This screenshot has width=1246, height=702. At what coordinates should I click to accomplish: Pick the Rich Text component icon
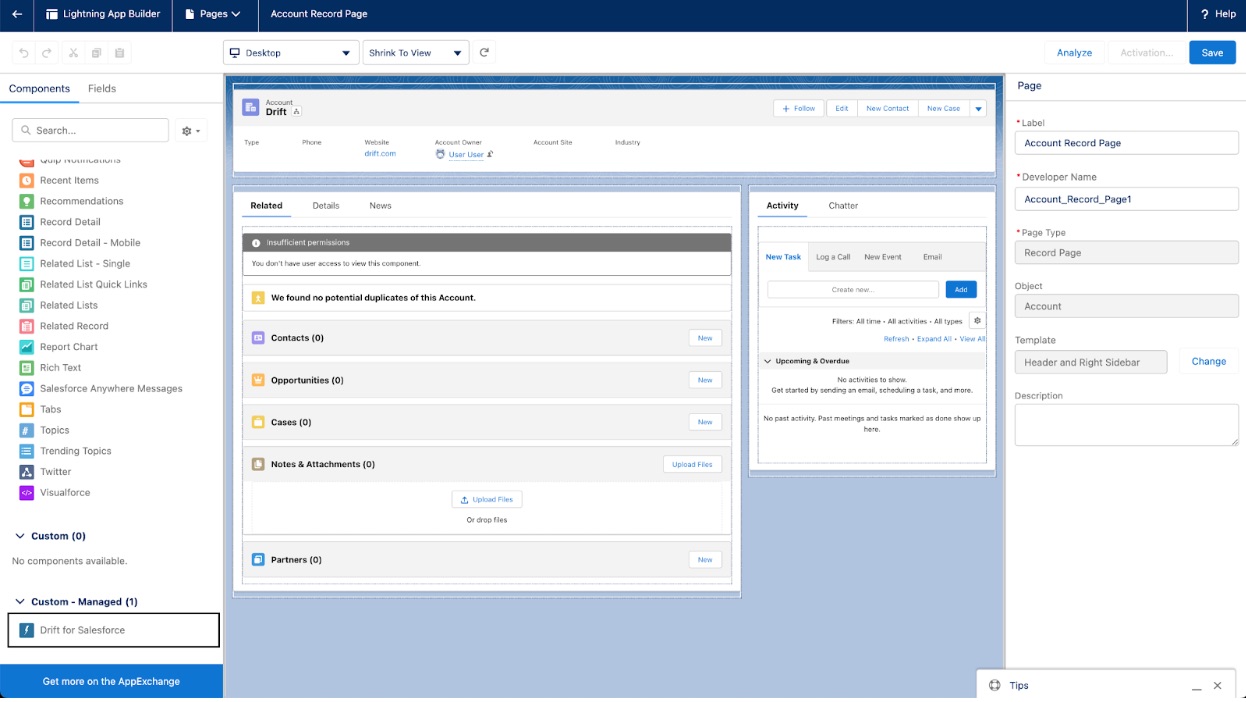click(27, 368)
